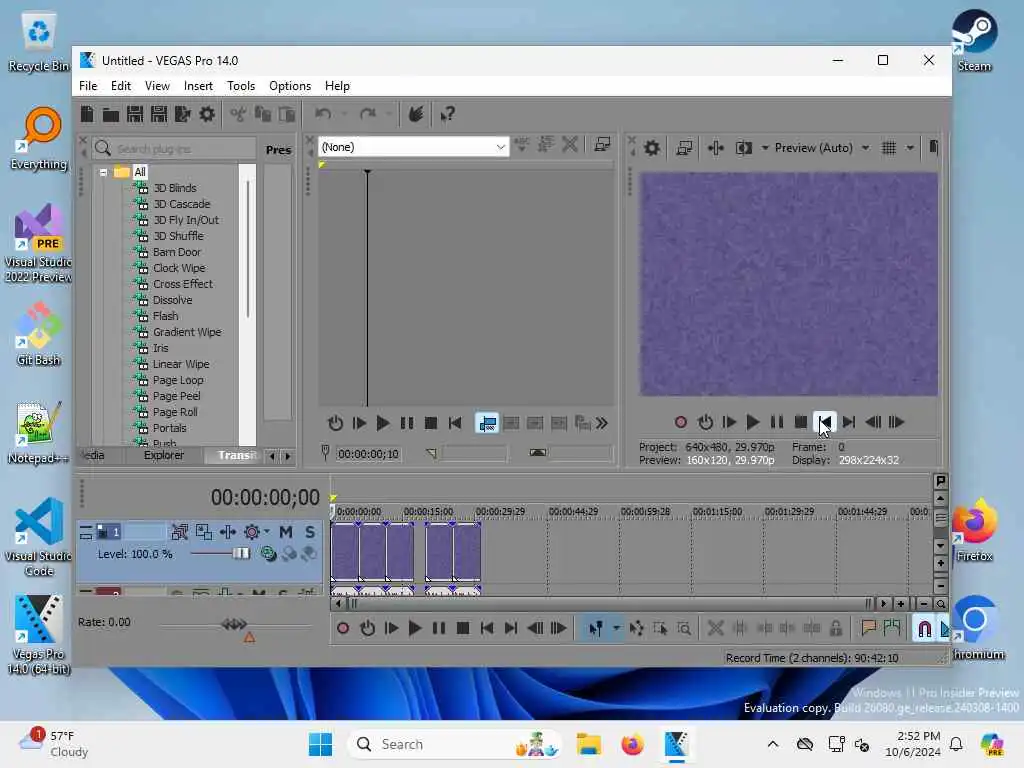This screenshot has width=1024, height=768.
Task: Stop playback in the trimmer transport
Action: coord(430,423)
